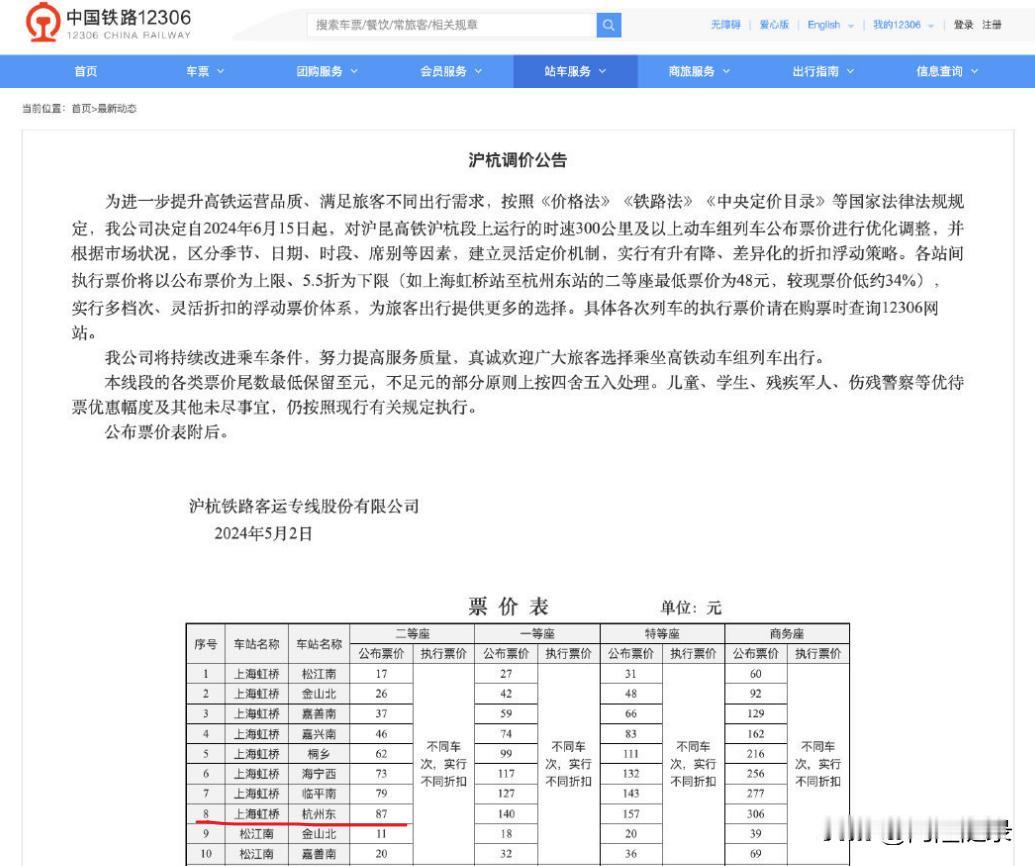Click first-class price 140 for 杭州东
This screenshot has height=866, width=1035.
[x=506, y=814]
